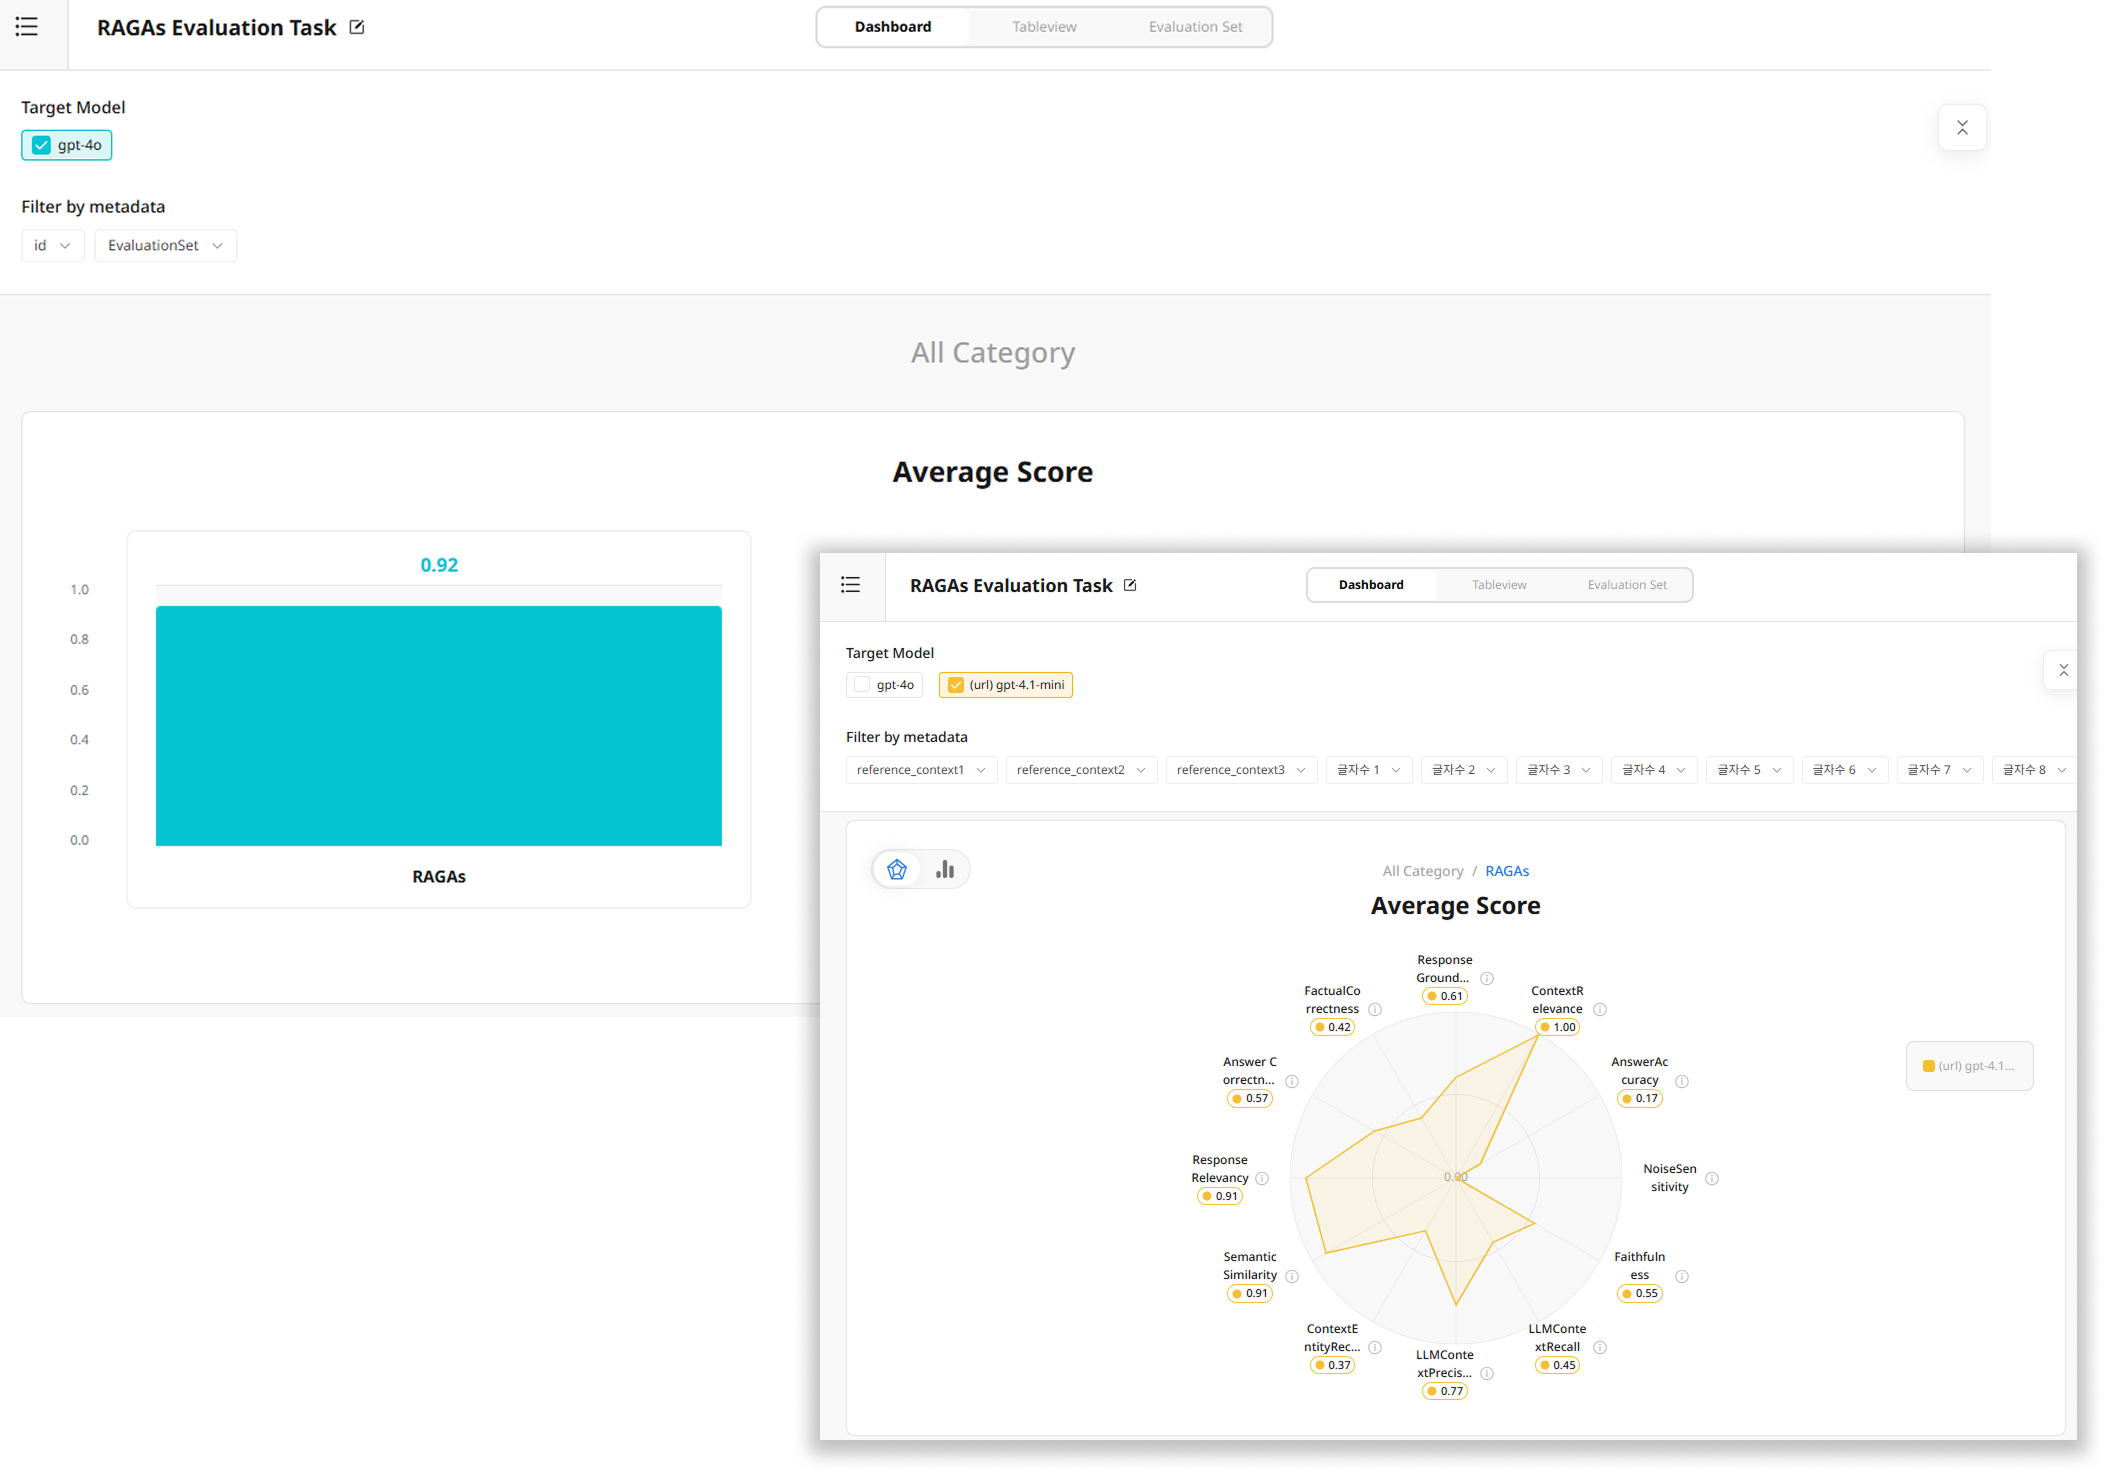Switch to bar chart view icon

pyautogui.click(x=945, y=869)
